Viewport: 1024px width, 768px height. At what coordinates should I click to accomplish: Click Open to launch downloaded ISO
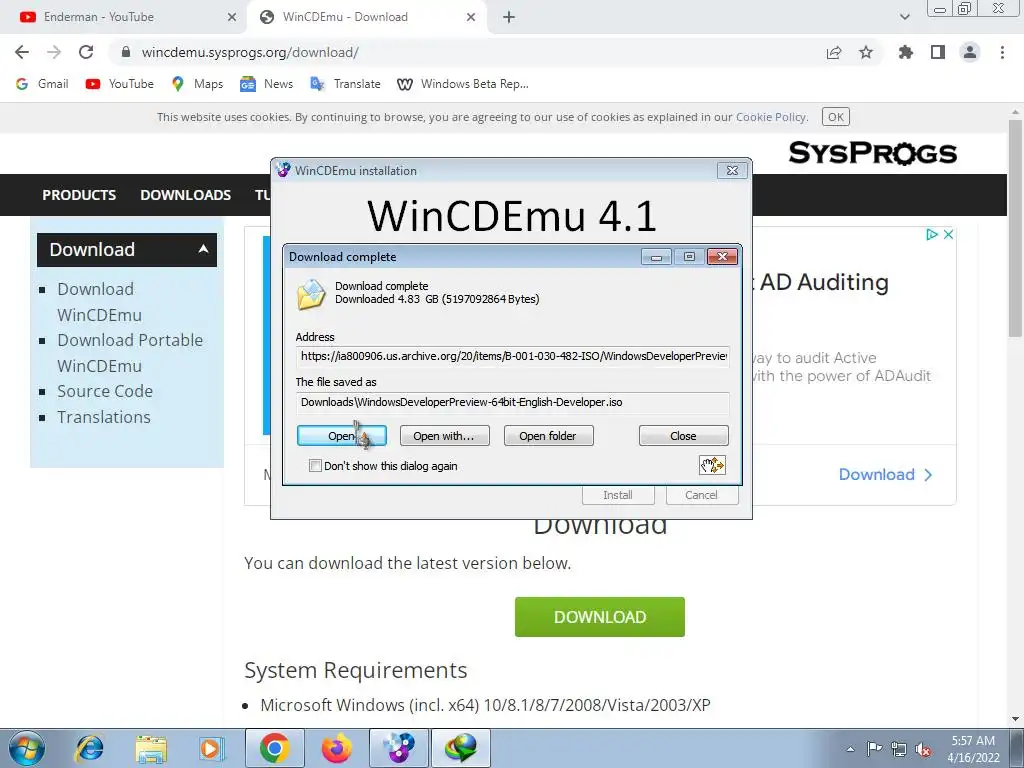[x=342, y=436]
